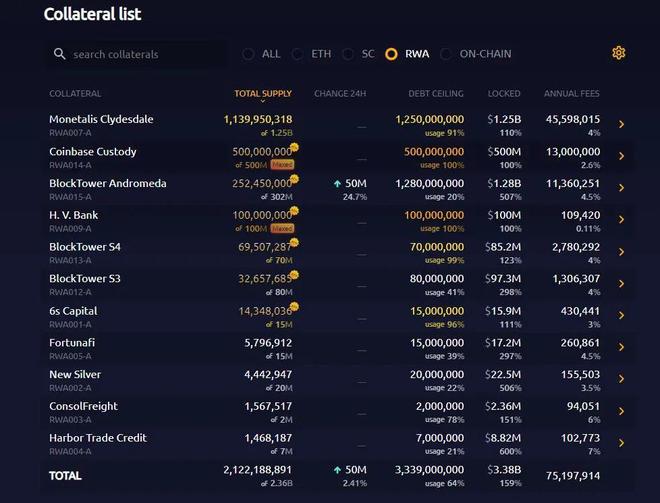Open the New Silver collateral entry
Image resolution: width=660 pixels, height=503 pixels.
75,374
